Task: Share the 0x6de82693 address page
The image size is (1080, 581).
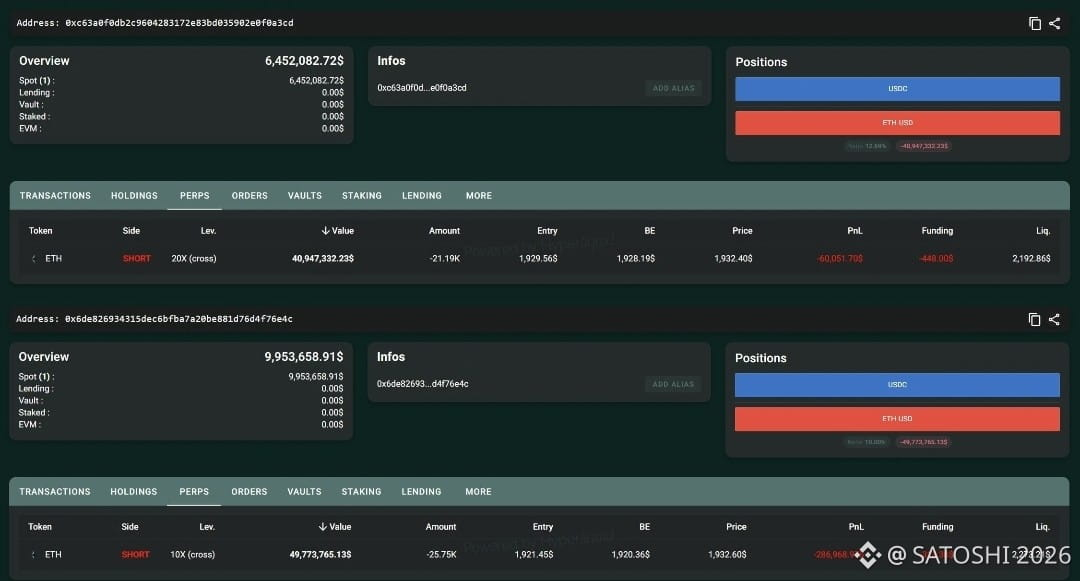Action: click(1054, 319)
